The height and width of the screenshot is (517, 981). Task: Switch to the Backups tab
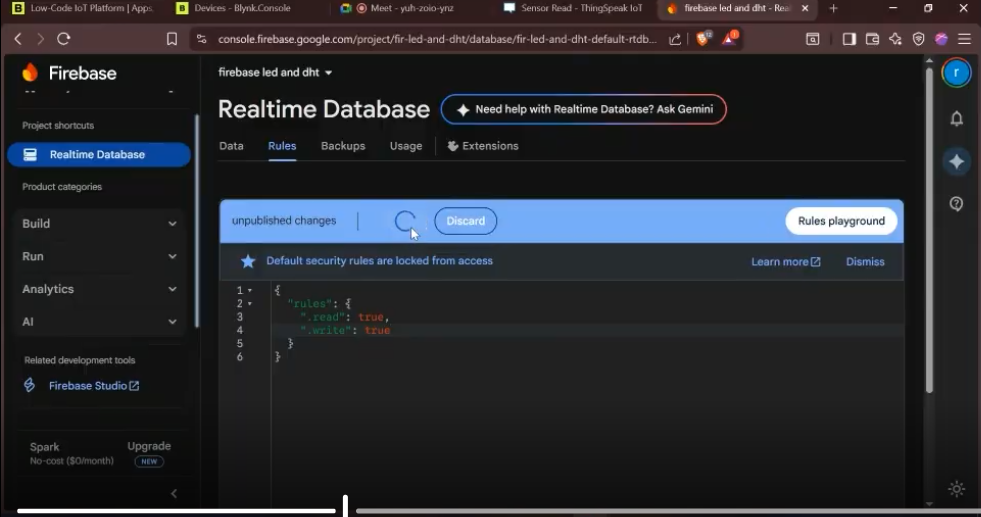pyautogui.click(x=343, y=146)
